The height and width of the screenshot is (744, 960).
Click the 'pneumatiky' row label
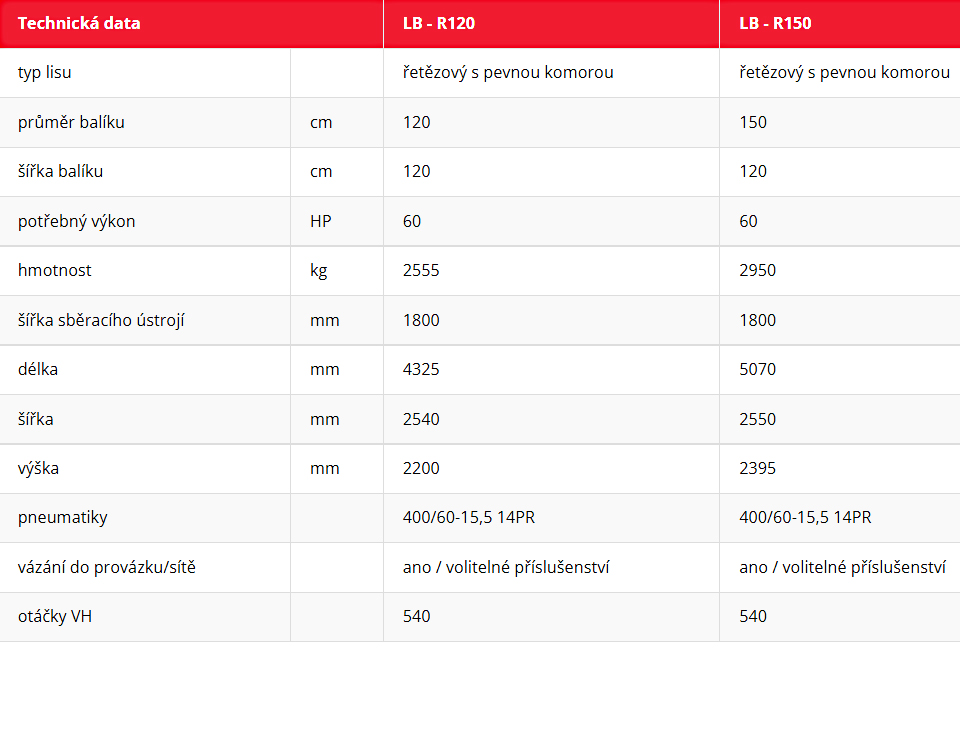pyautogui.click(x=62, y=518)
